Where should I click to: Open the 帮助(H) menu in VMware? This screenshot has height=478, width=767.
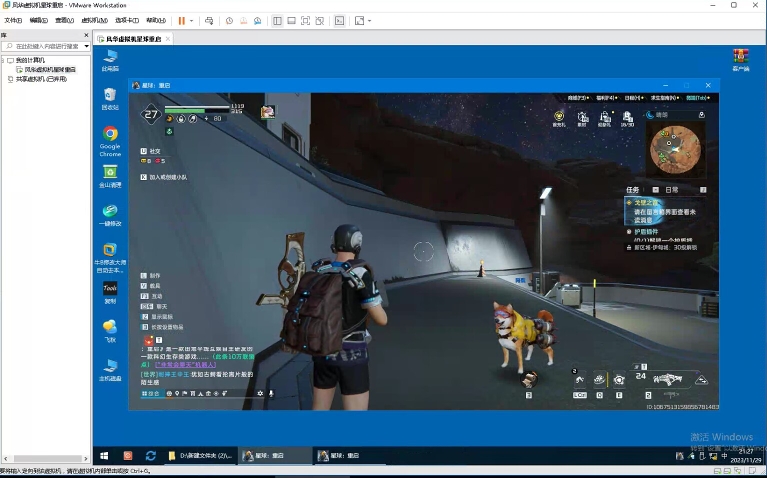click(156, 21)
